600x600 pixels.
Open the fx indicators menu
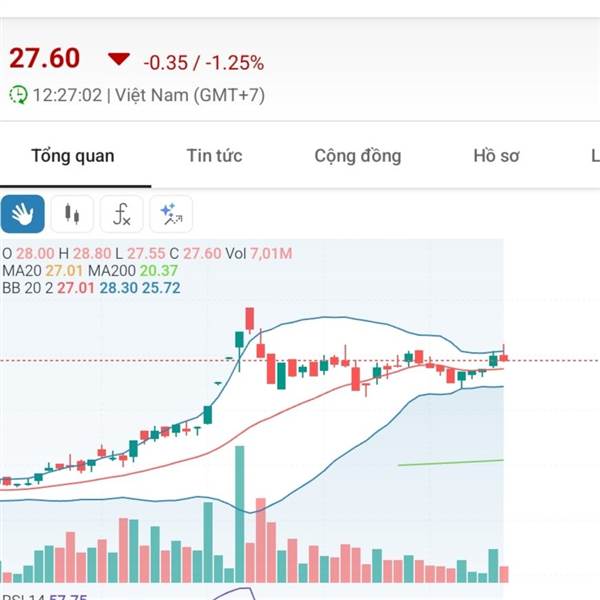(x=122, y=214)
